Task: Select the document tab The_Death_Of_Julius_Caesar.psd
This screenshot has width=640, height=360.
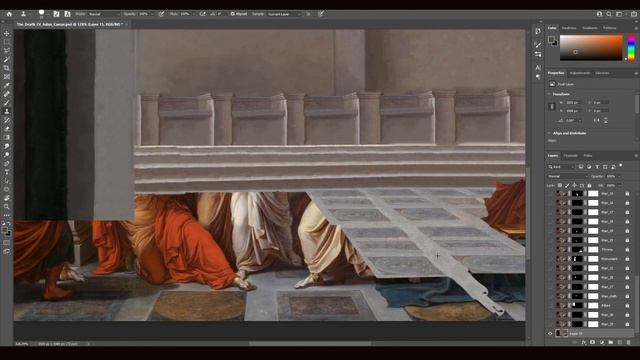Action: point(69,24)
